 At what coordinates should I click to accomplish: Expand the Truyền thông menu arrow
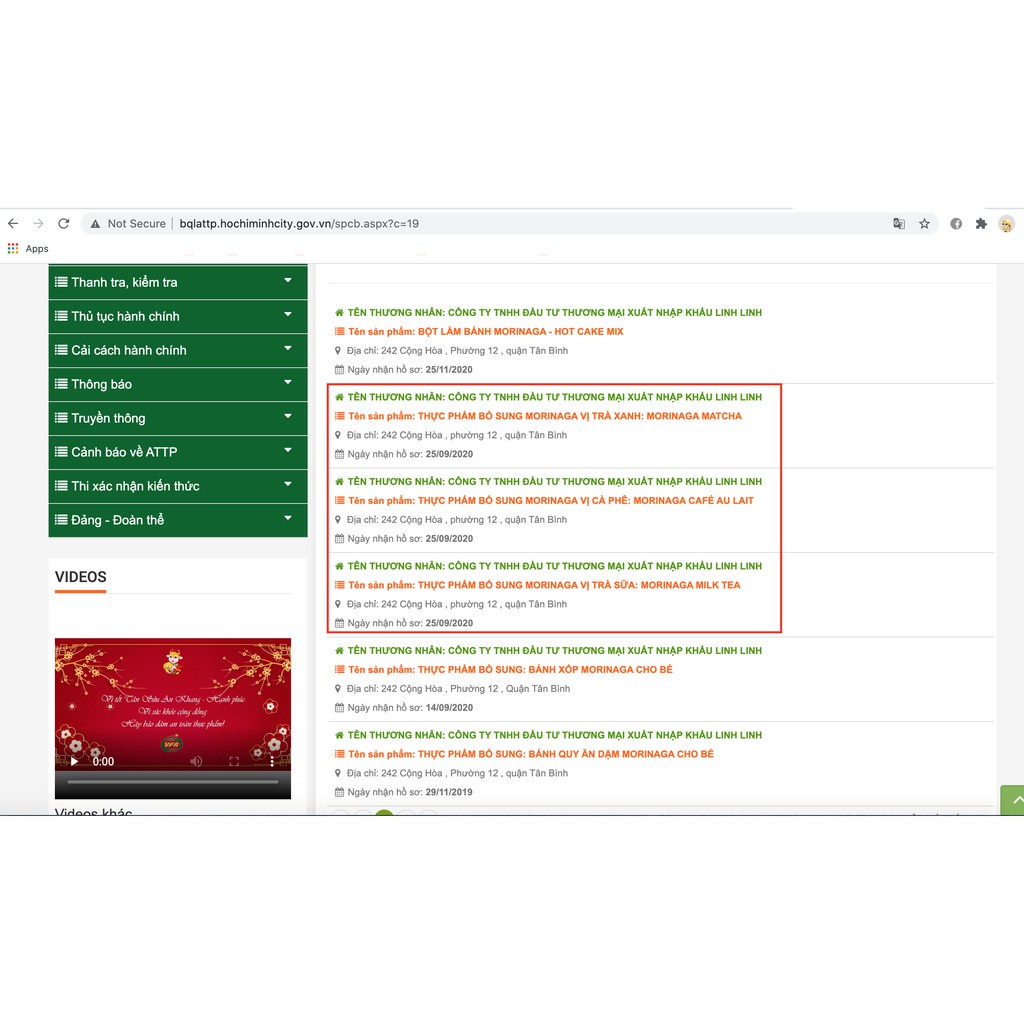click(287, 417)
